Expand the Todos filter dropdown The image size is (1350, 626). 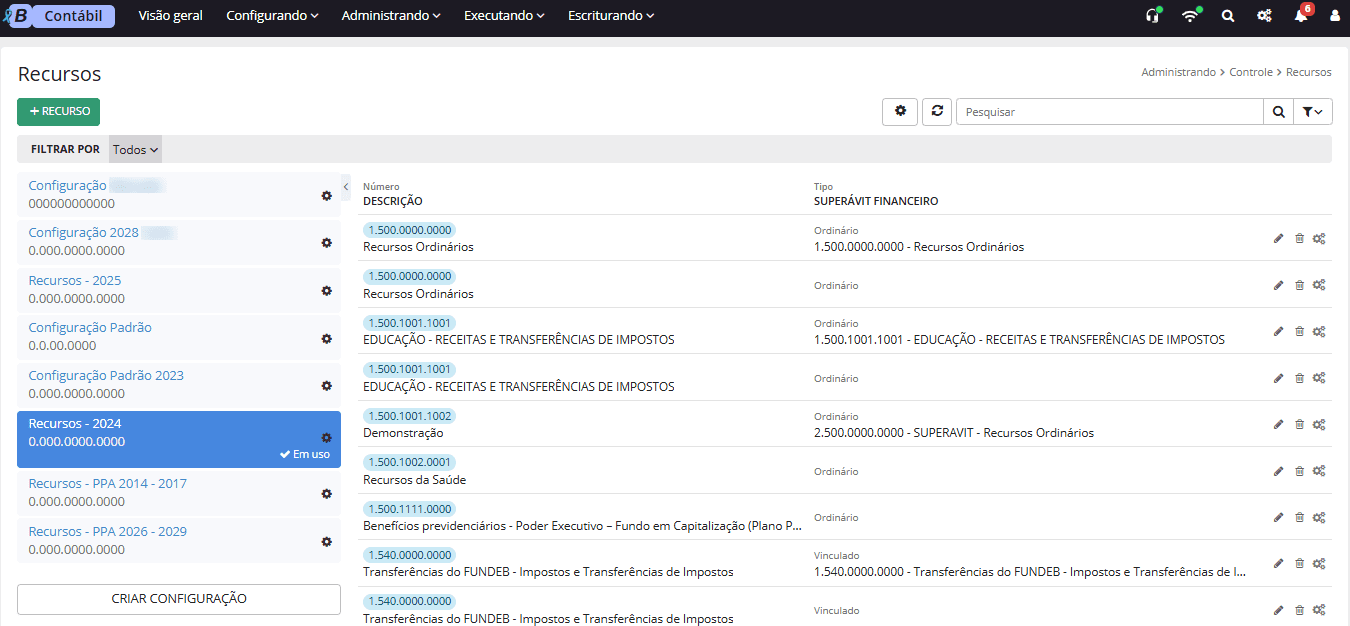point(135,150)
